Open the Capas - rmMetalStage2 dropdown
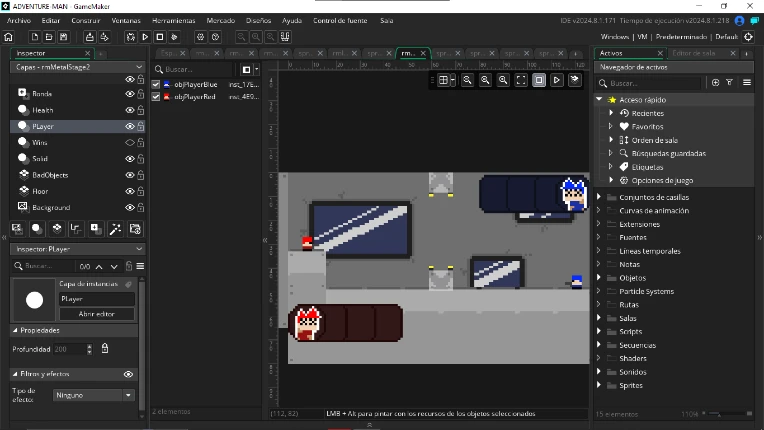 click(x=77, y=67)
